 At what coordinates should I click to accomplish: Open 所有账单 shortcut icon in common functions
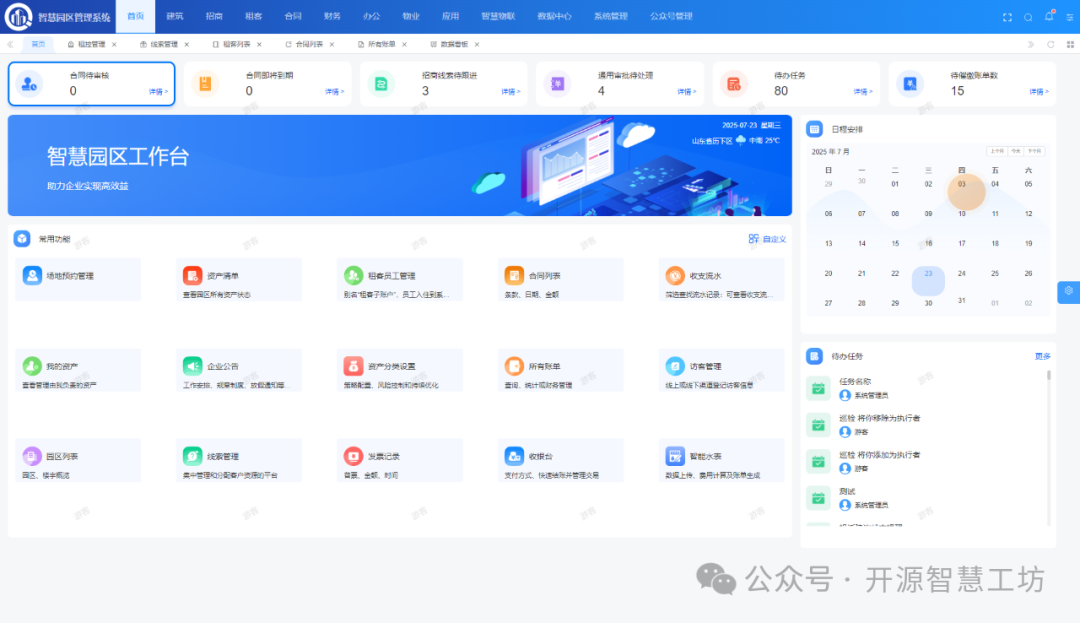coord(514,366)
